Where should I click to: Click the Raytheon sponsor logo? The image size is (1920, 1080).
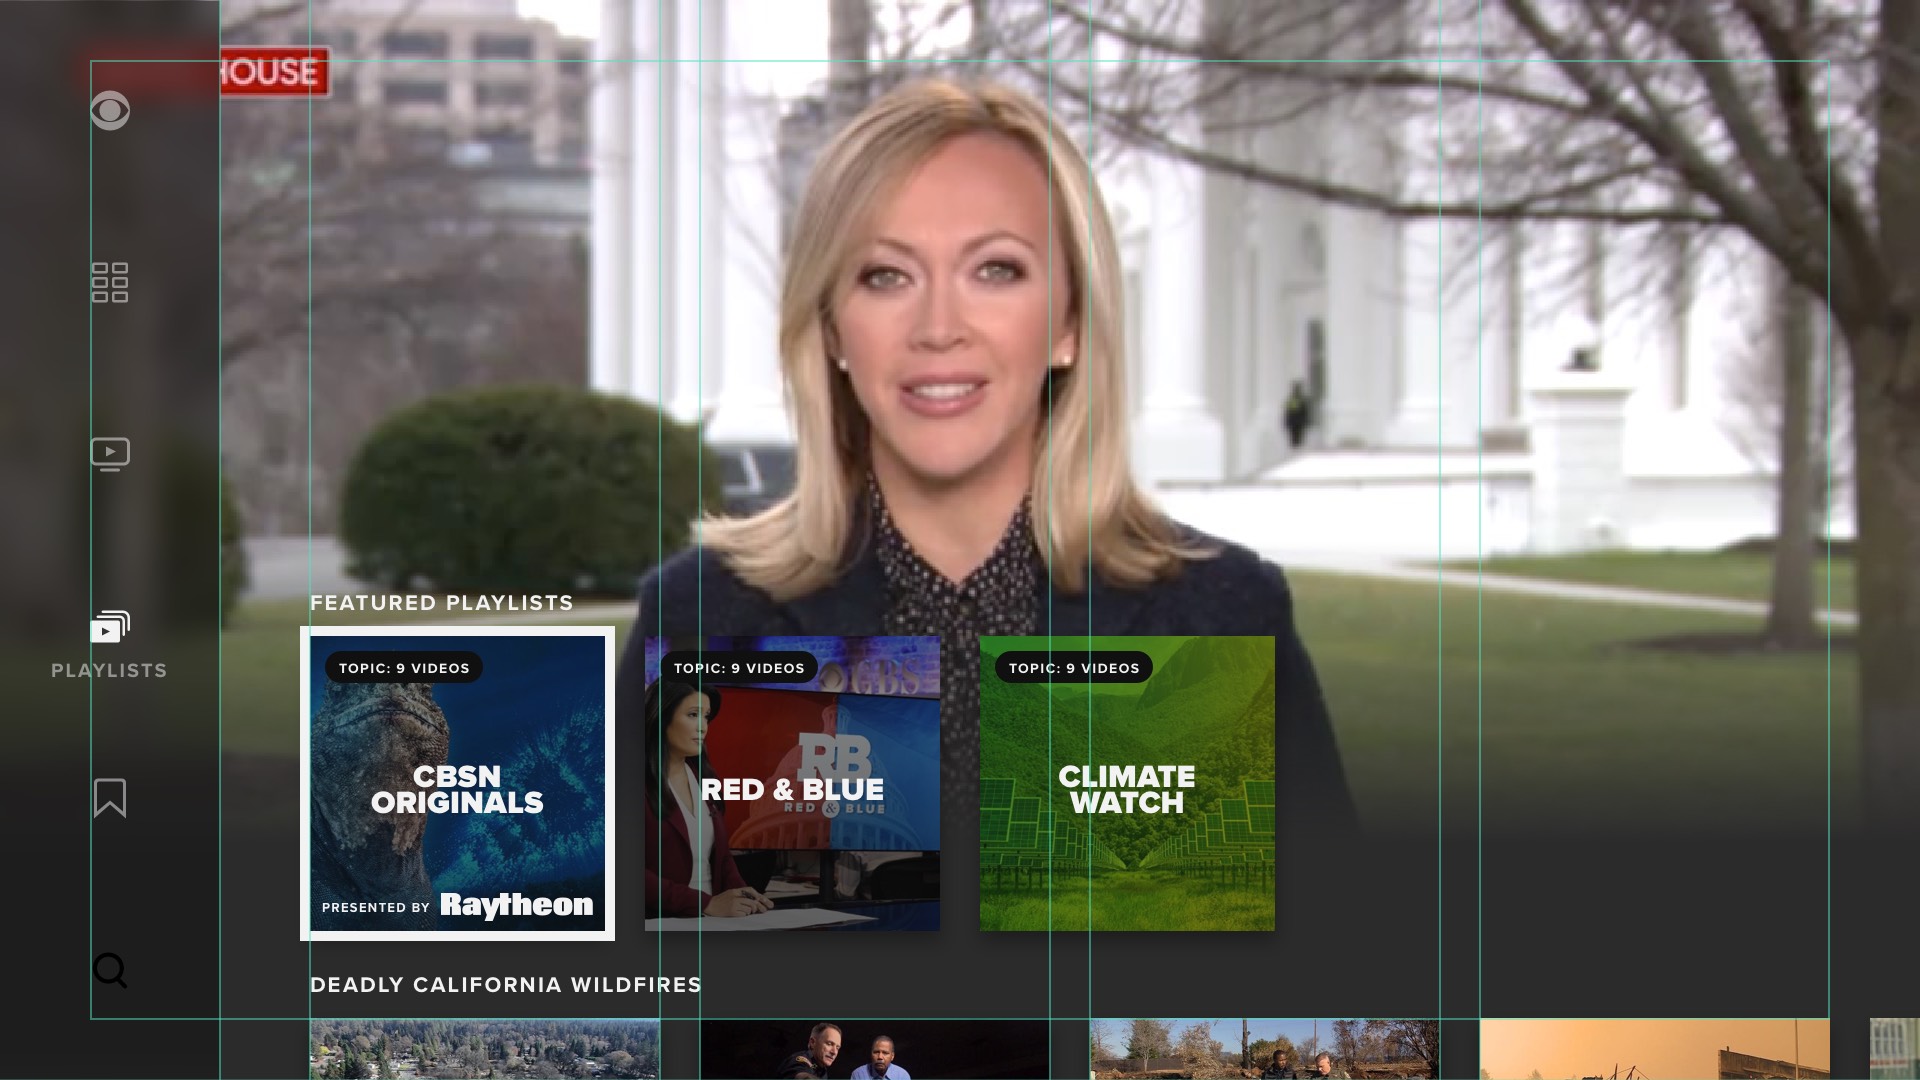coord(516,905)
